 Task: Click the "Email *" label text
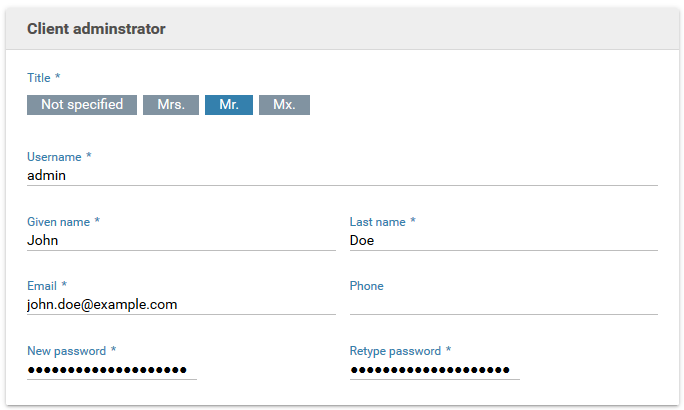click(46, 286)
